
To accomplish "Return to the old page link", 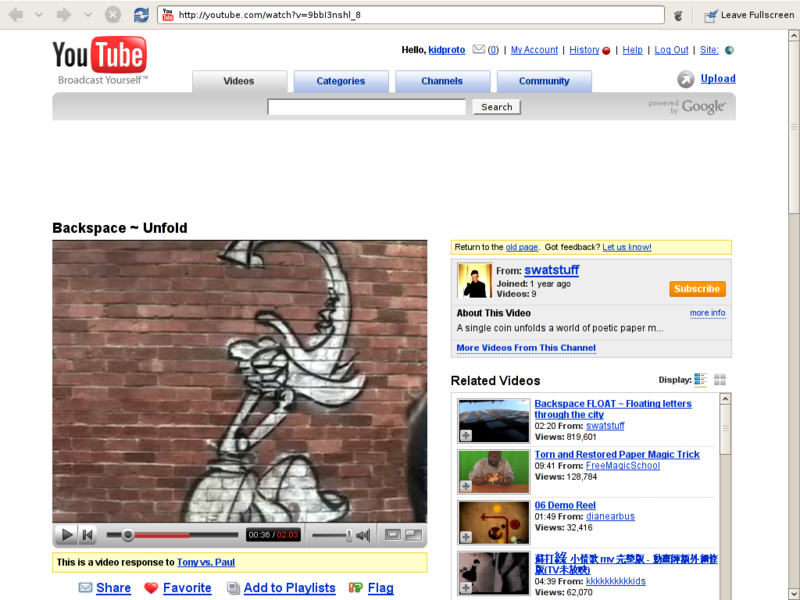I will pos(521,247).
